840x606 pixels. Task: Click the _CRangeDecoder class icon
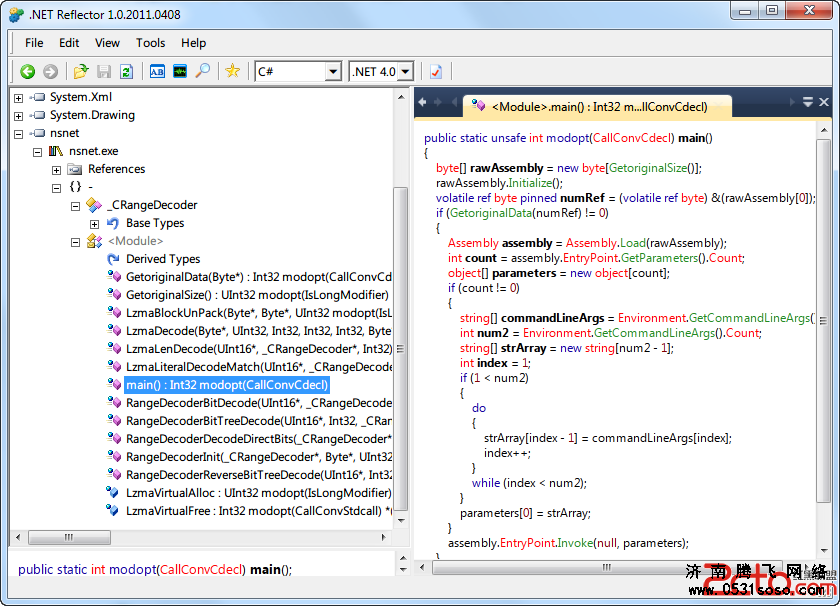click(94, 205)
